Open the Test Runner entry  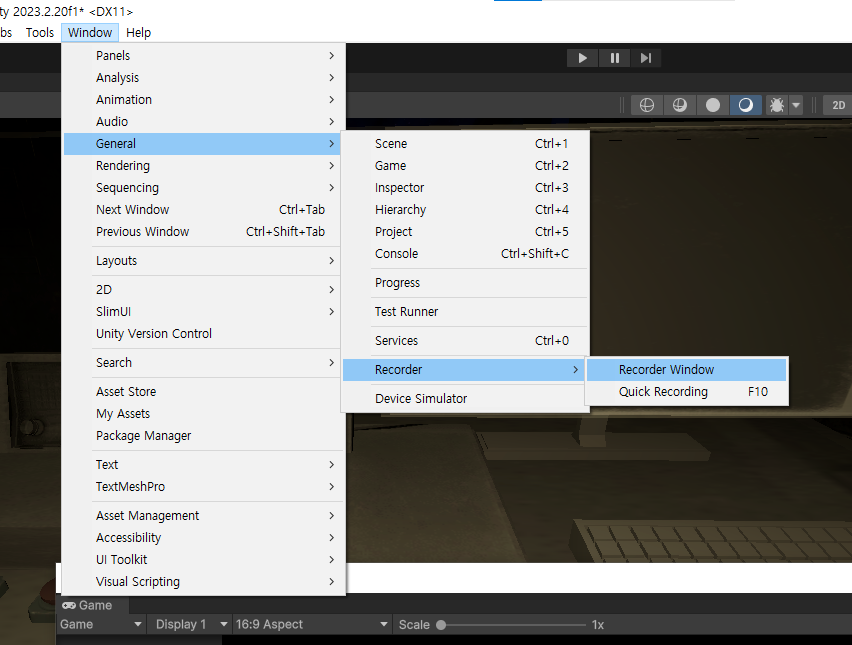[465, 311]
